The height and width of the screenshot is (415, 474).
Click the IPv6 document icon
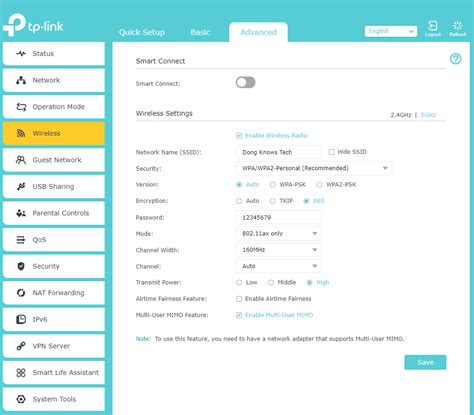[x=21, y=319]
